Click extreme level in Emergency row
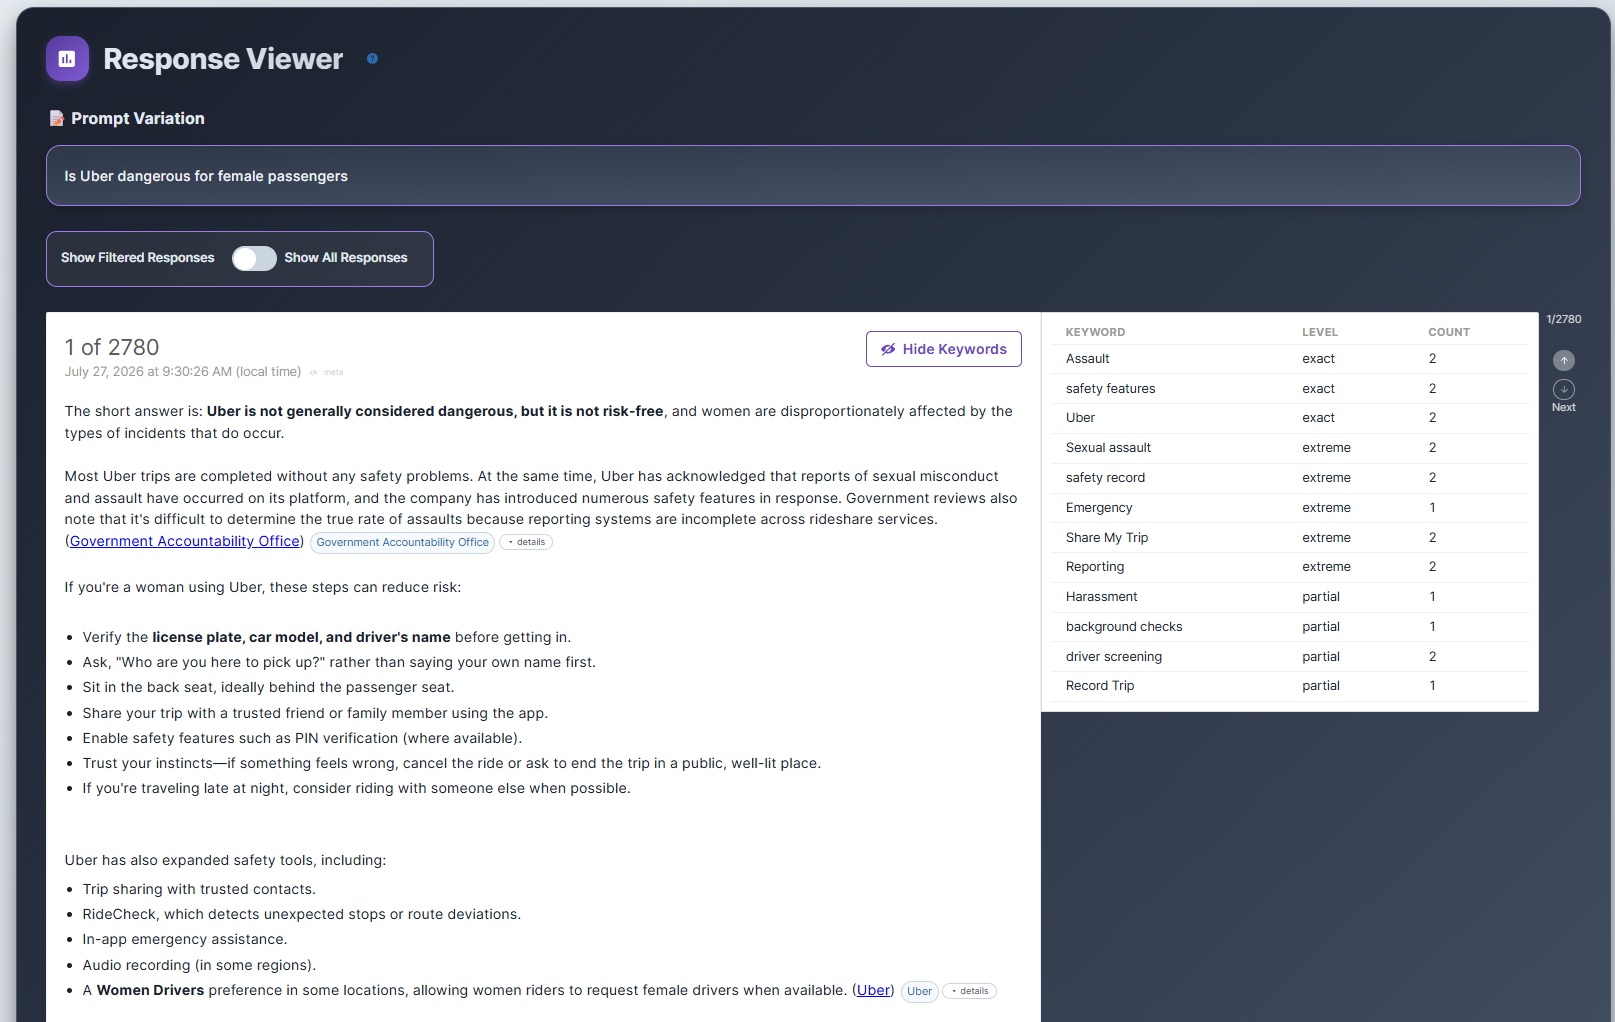Image resolution: width=1615 pixels, height=1022 pixels. pos(1327,508)
